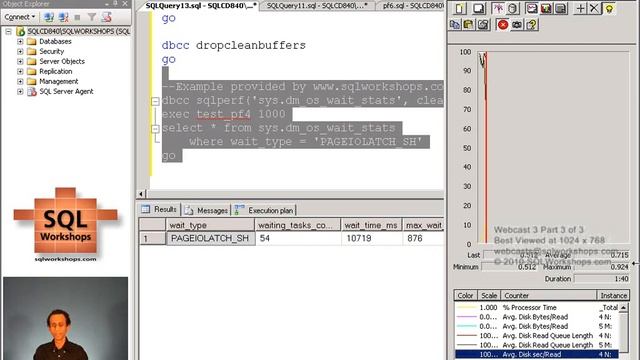
Task: Expand the SQL Server Agent node
Action: point(20,91)
